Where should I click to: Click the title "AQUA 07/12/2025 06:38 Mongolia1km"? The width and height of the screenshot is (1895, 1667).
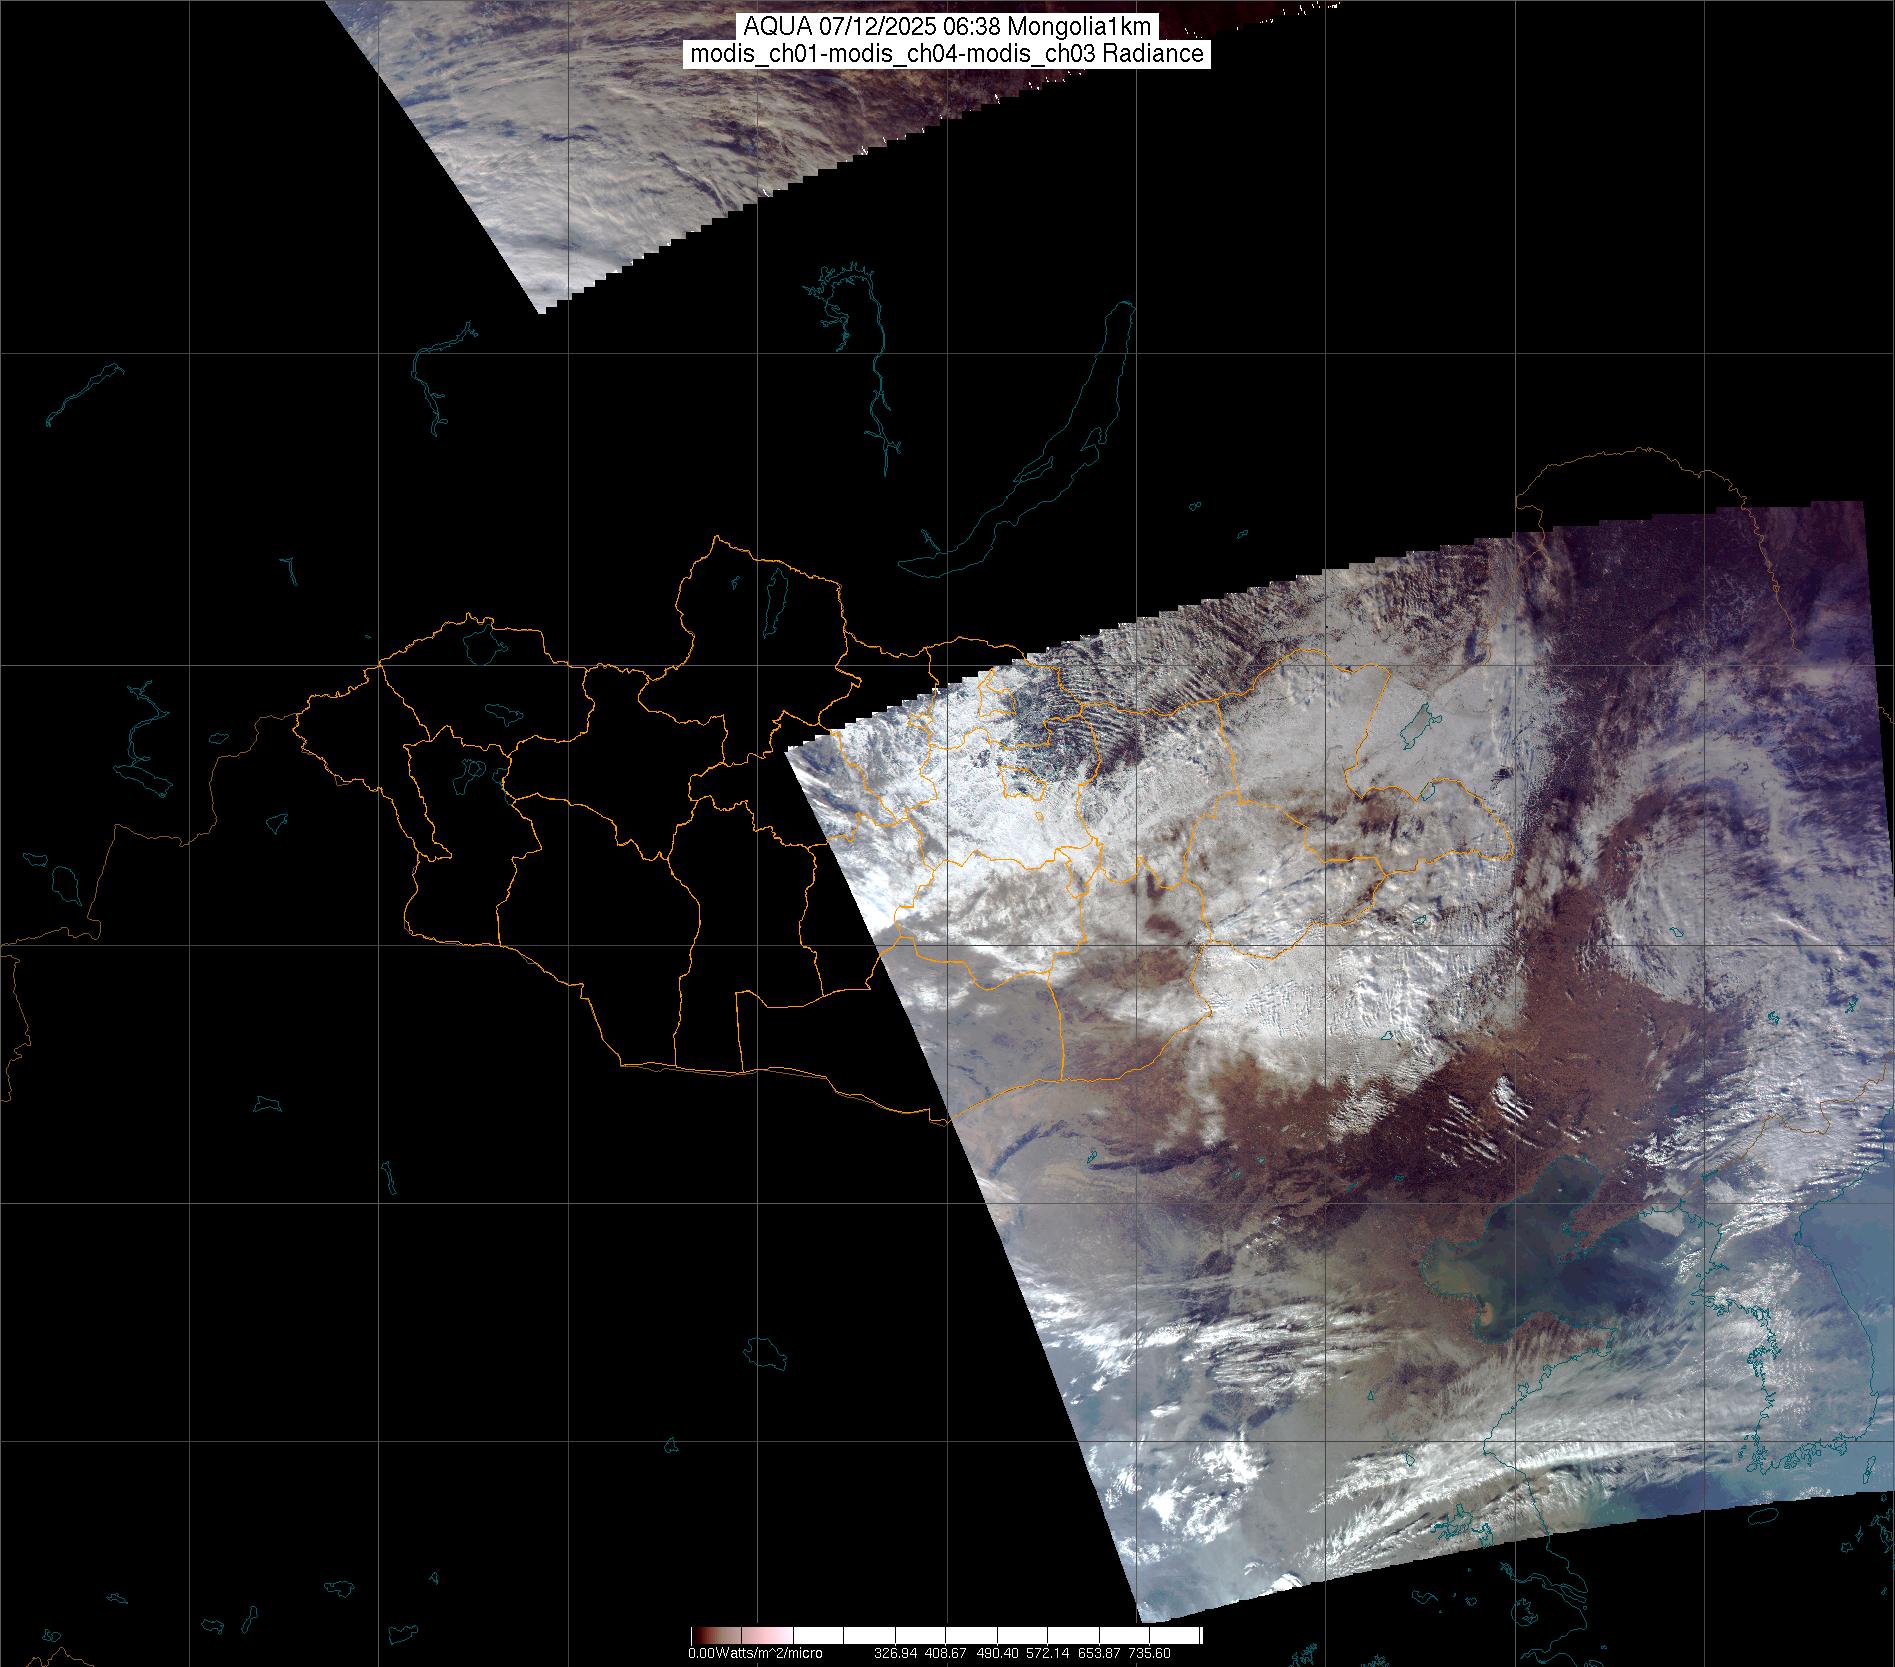click(947, 27)
